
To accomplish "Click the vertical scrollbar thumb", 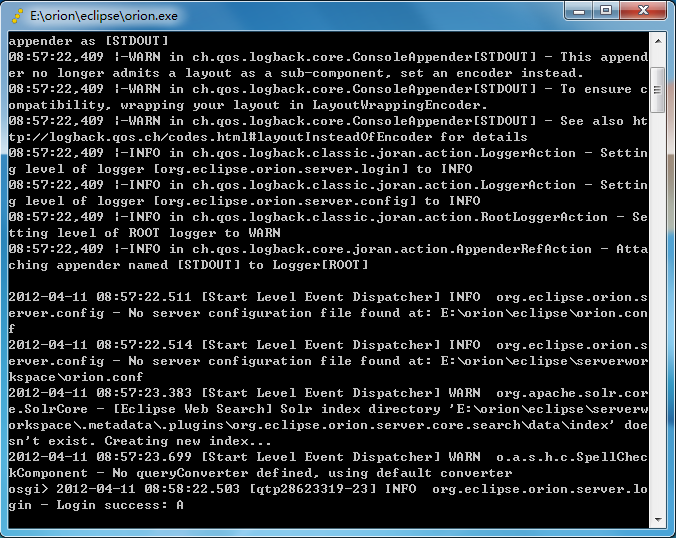I will (658, 90).
